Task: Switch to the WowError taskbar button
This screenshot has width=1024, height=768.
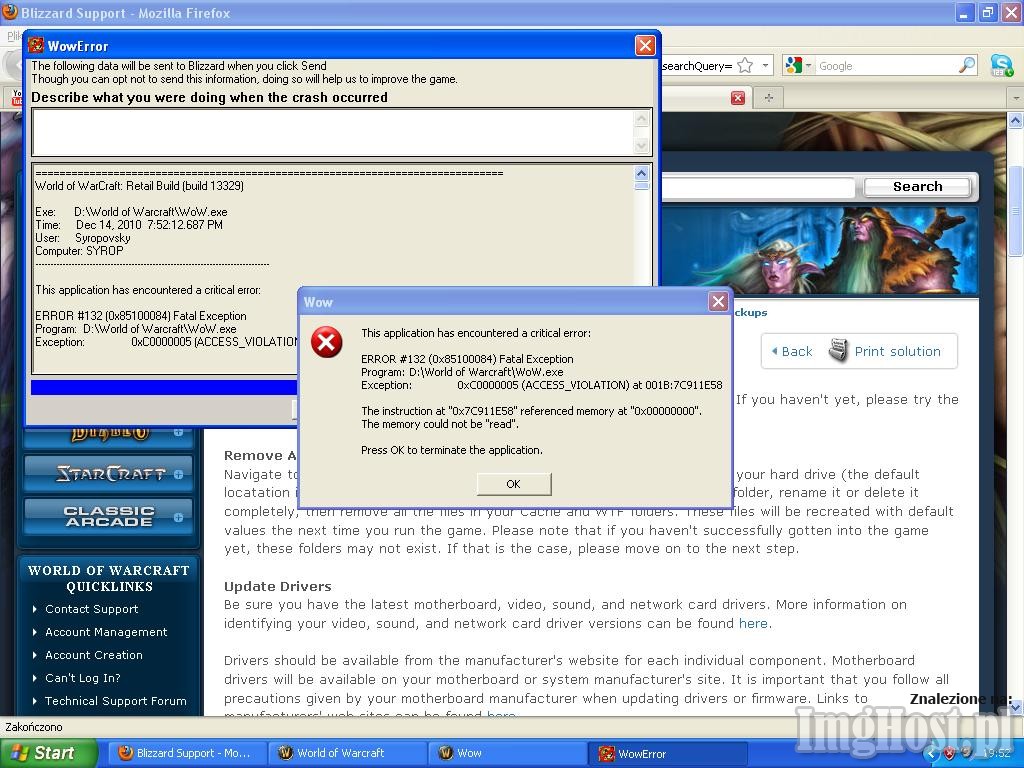Action: (667, 754)
